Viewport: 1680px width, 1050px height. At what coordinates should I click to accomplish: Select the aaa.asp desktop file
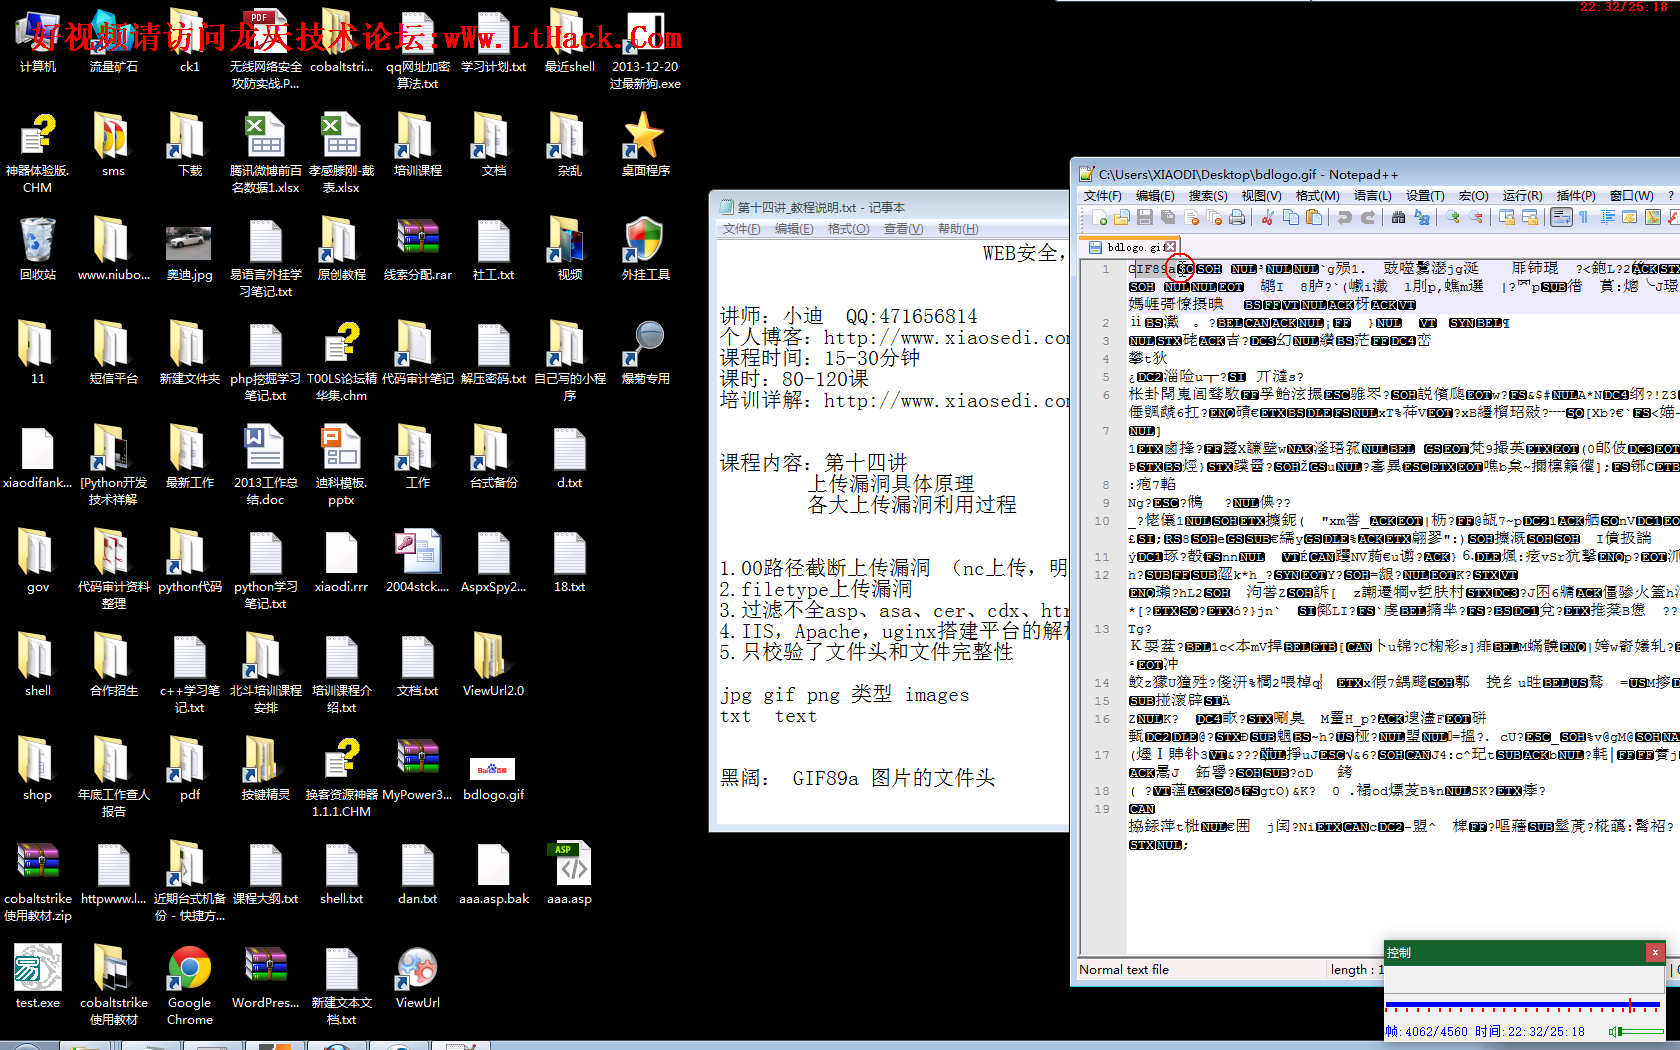pos(570,873)
